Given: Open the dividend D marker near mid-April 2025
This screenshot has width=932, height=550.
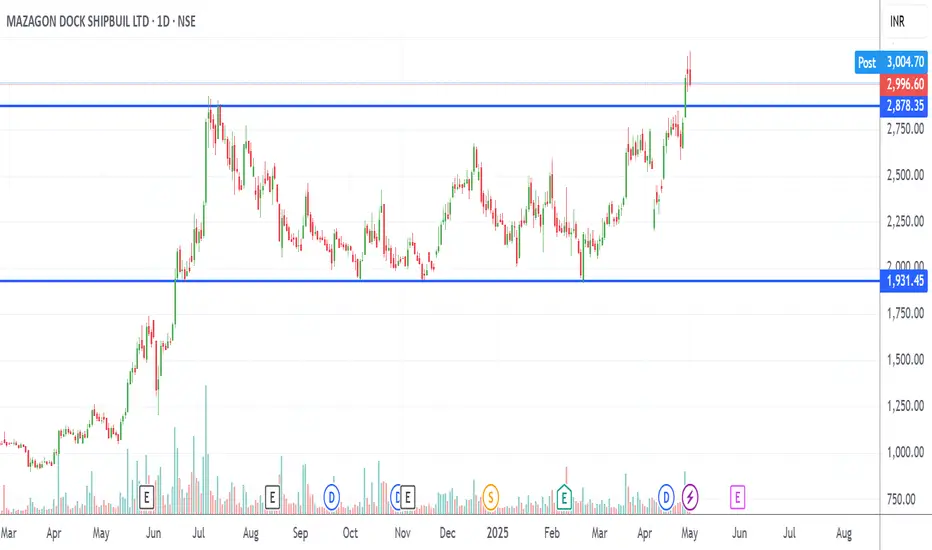Looking at the screenshot, I should click(x=666, y=497).
